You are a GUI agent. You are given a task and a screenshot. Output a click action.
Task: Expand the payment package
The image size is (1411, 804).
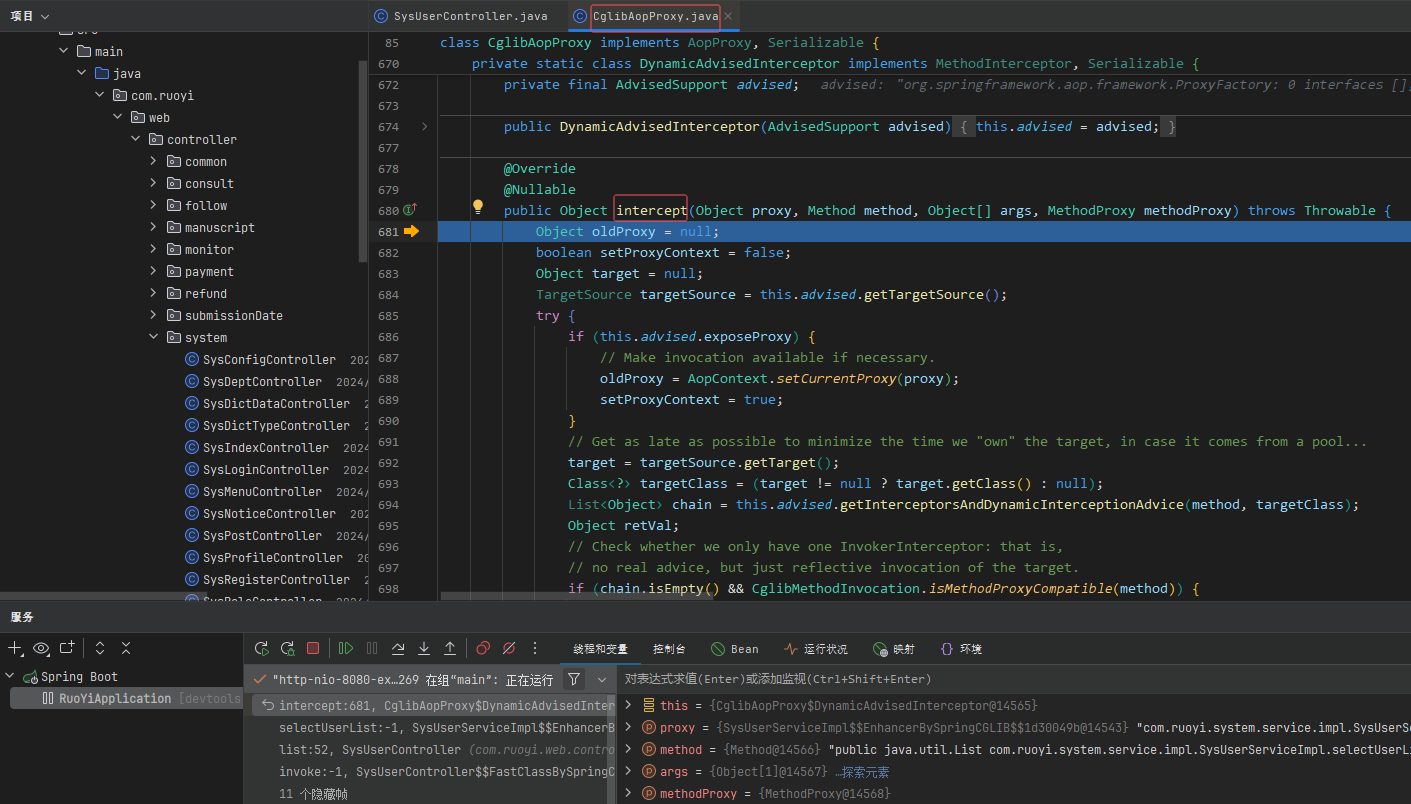[153, 271]
